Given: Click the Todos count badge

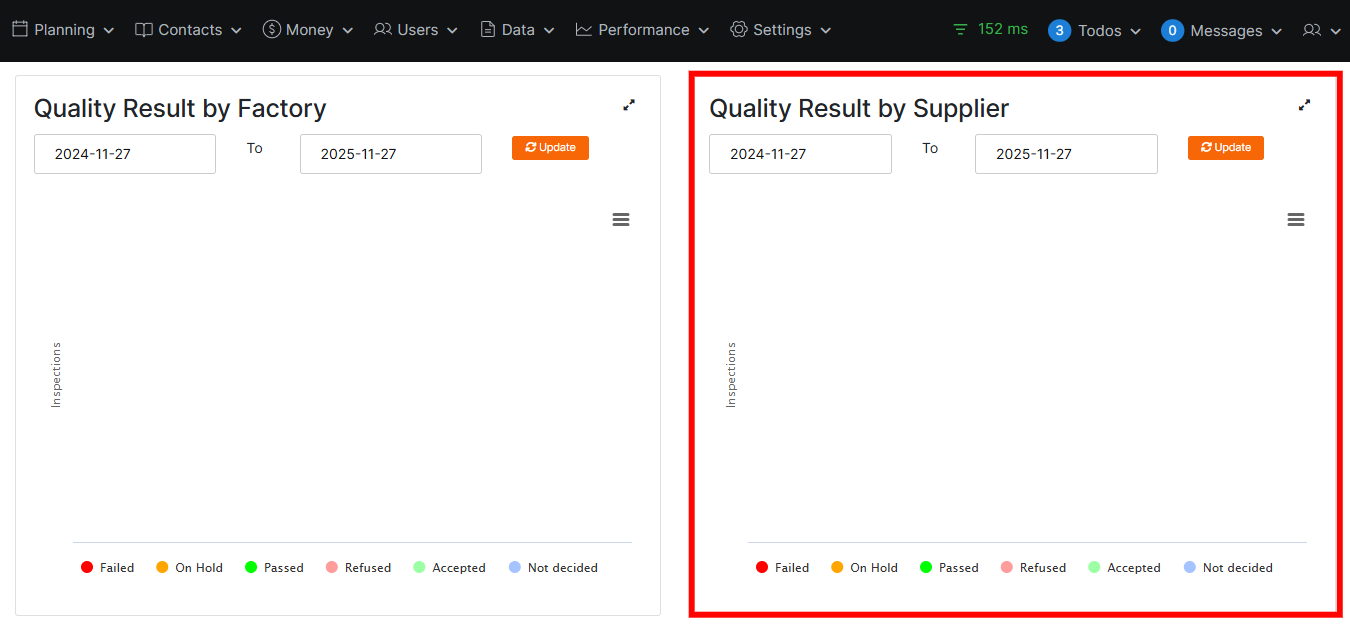Looking at the screenshot, I should point(1059,31).
